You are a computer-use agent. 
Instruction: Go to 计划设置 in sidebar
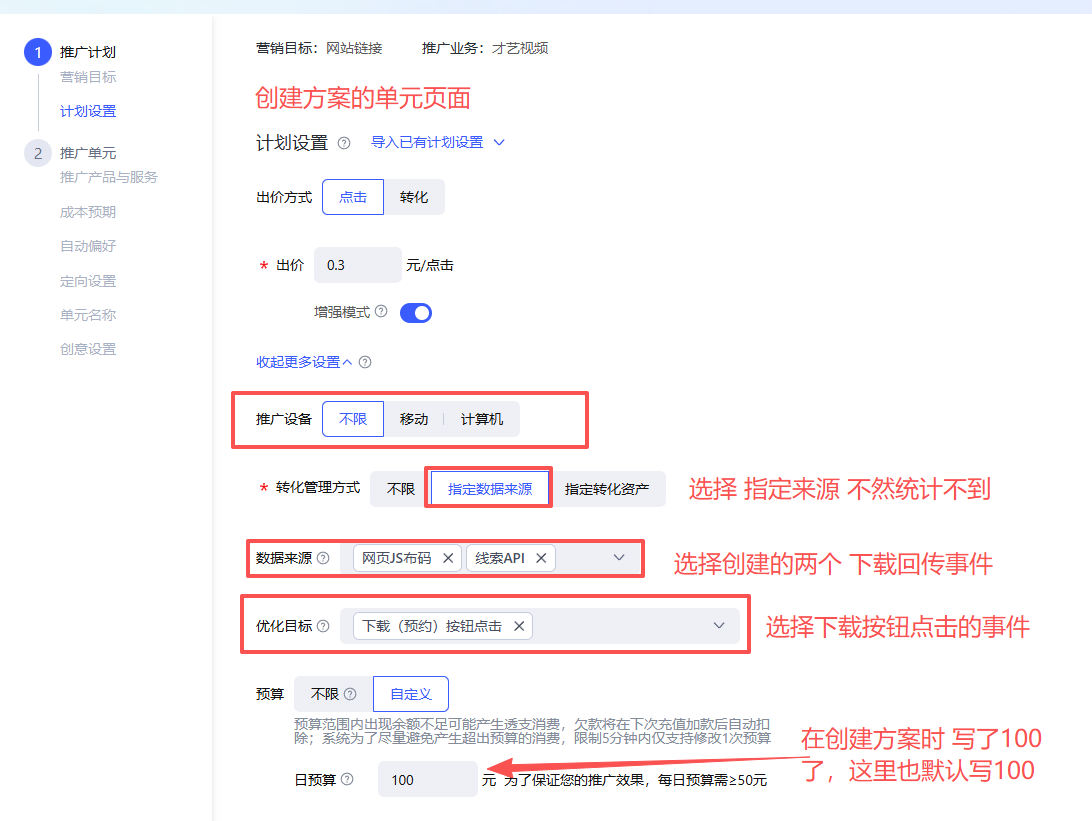(88, 111)
